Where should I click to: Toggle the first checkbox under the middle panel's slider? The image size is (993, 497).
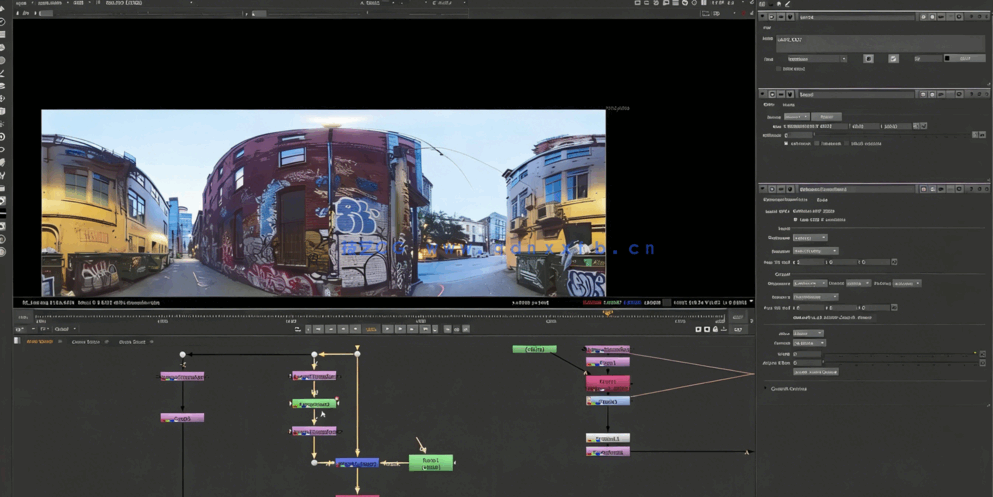(x=786, y=143)
